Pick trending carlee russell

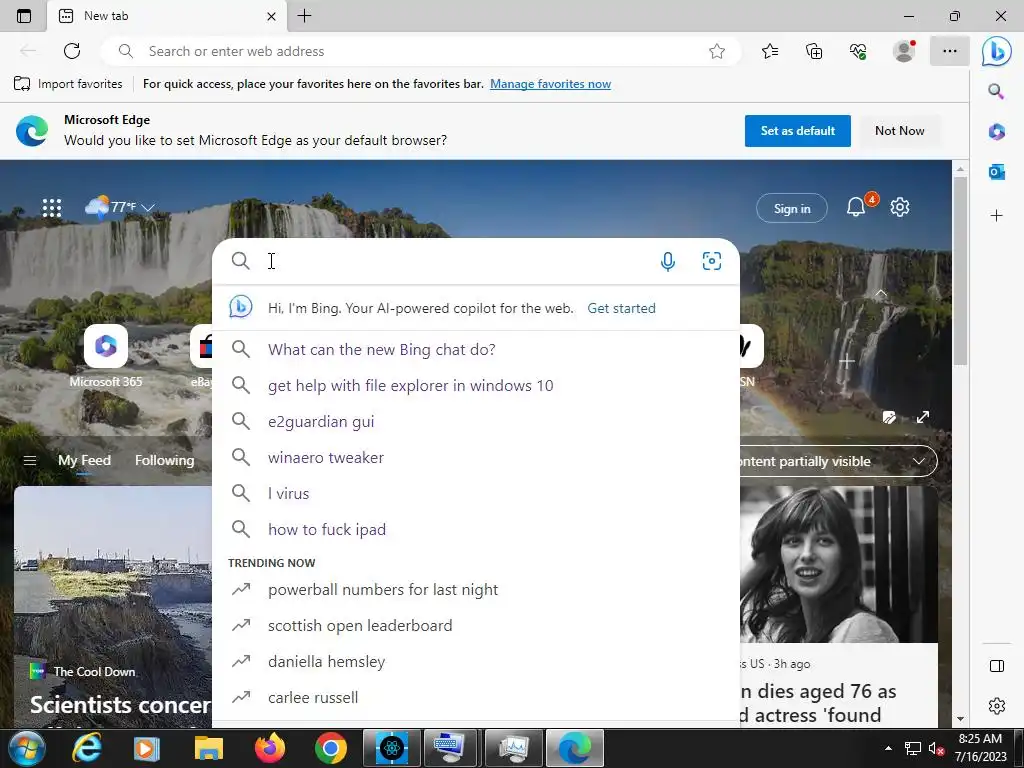click(x=475, y=697)
